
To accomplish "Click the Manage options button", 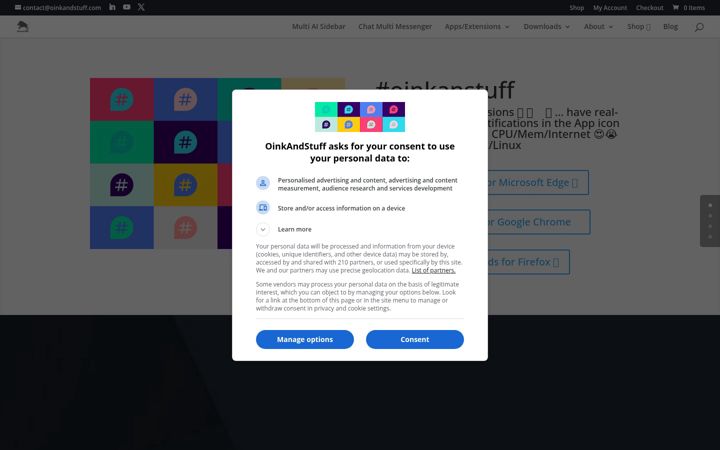I will (x=305, y=339).
